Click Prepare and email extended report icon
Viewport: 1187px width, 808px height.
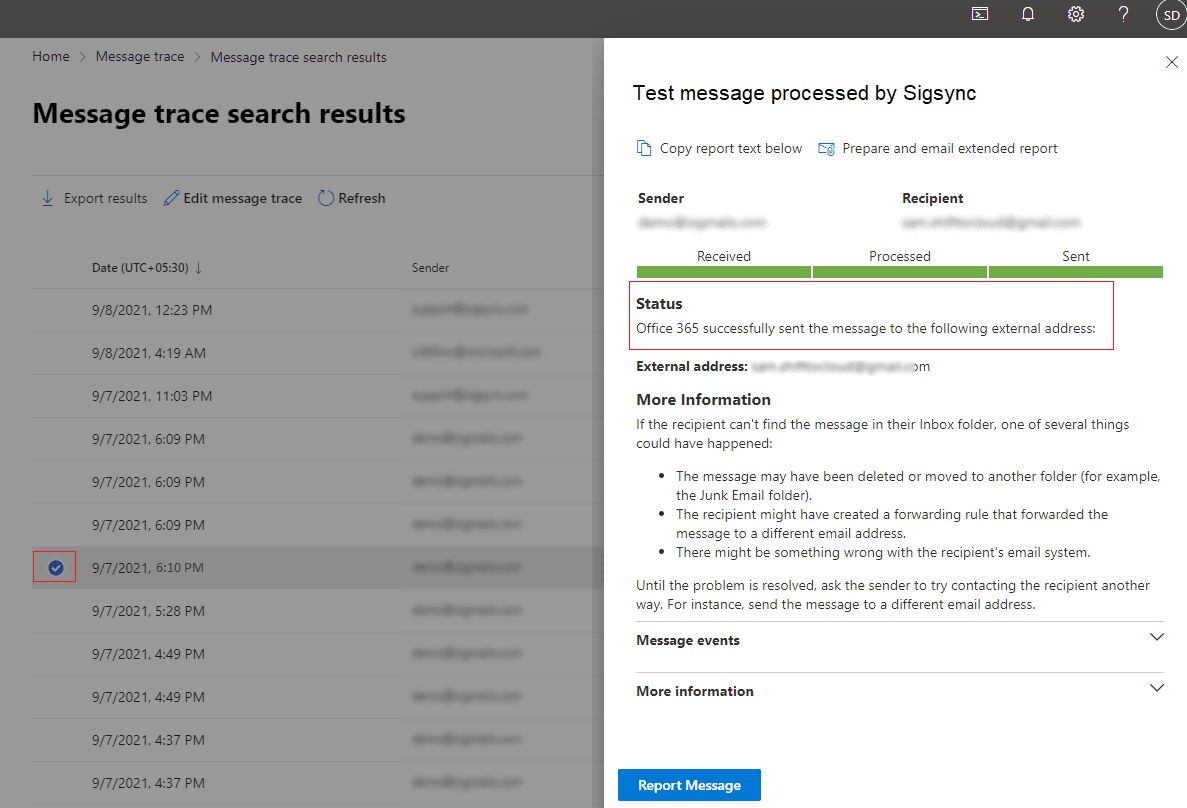826,149
